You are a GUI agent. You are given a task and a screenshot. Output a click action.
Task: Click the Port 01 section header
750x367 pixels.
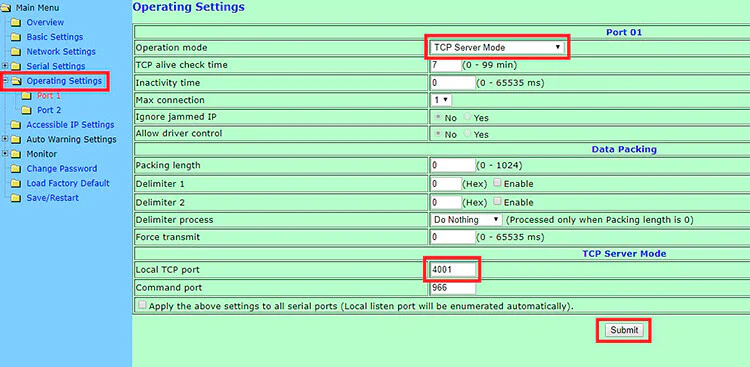[x=624, y=33]
